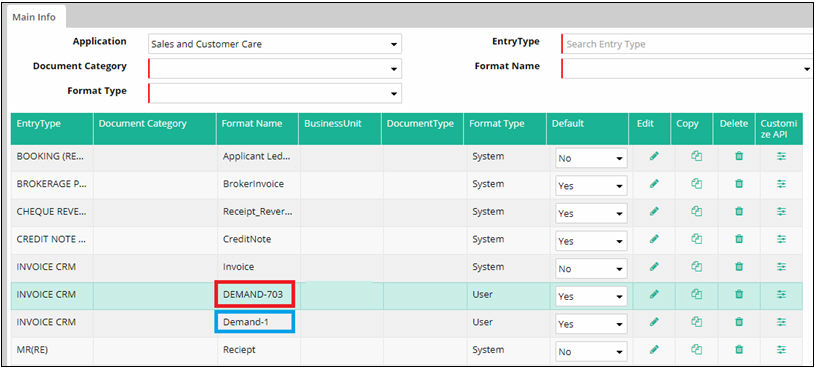Edit the Reciept format row
This screenshot has height=370, width=817.
[654, 350]
